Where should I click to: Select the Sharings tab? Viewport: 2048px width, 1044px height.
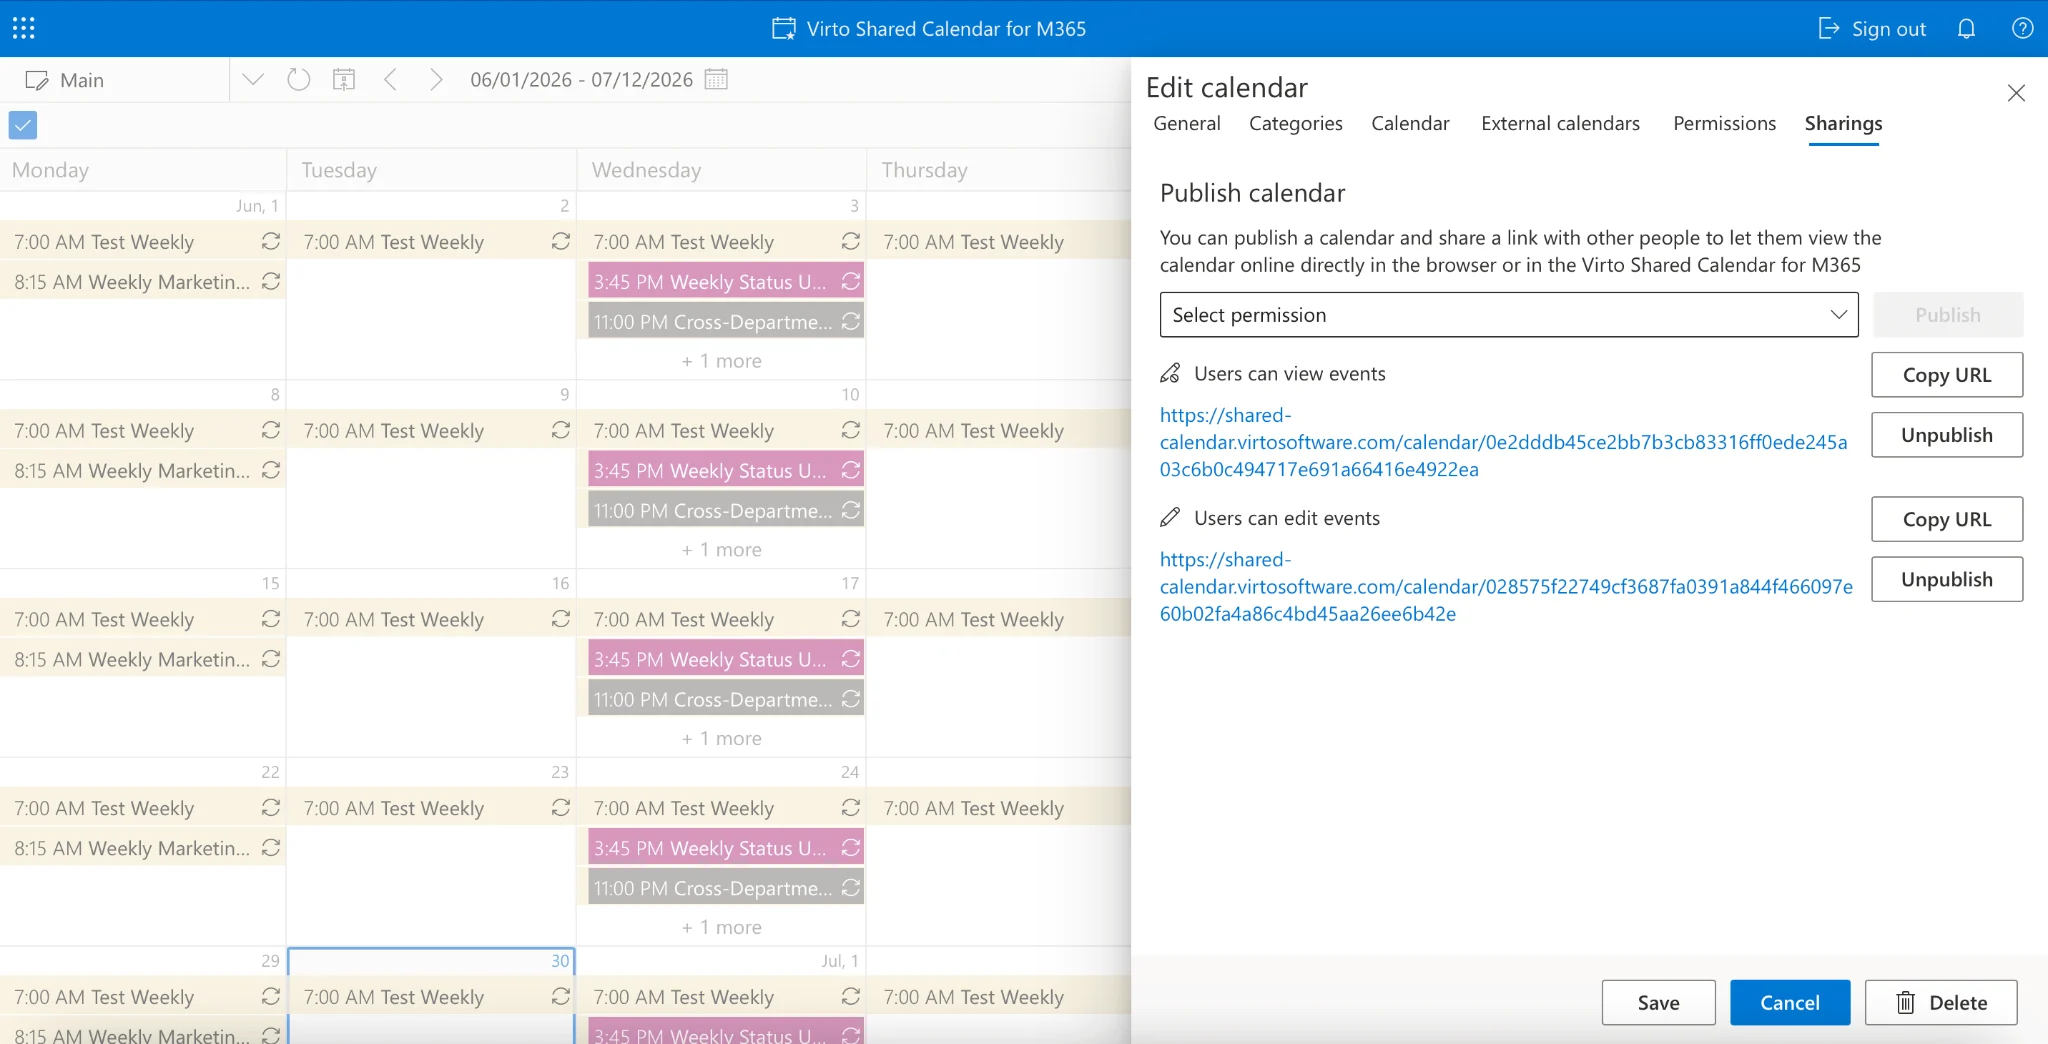[x=1843, y=123]
